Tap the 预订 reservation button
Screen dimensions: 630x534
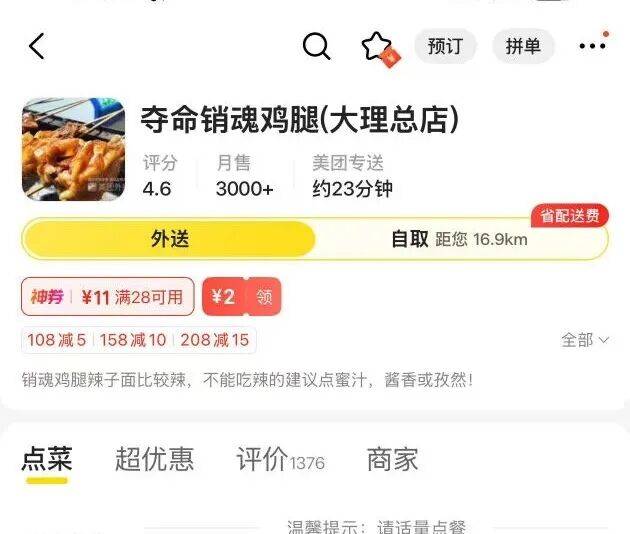point(445,46)
